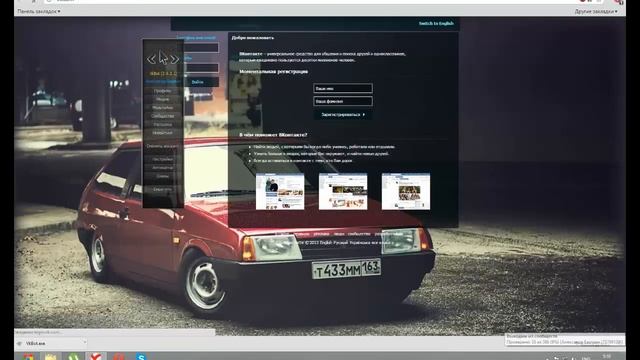
Task: Open 'Профиль' in the VkBot side menu
Action: click(162, 91)
